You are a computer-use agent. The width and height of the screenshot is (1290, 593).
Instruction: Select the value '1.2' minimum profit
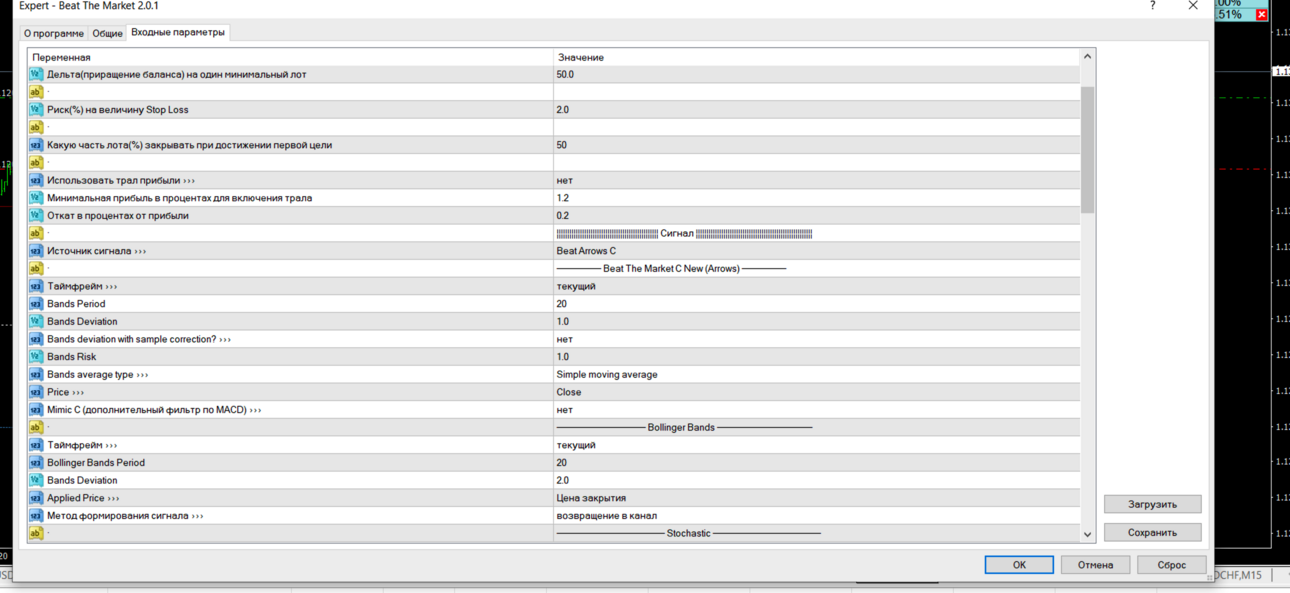[817, 198]
